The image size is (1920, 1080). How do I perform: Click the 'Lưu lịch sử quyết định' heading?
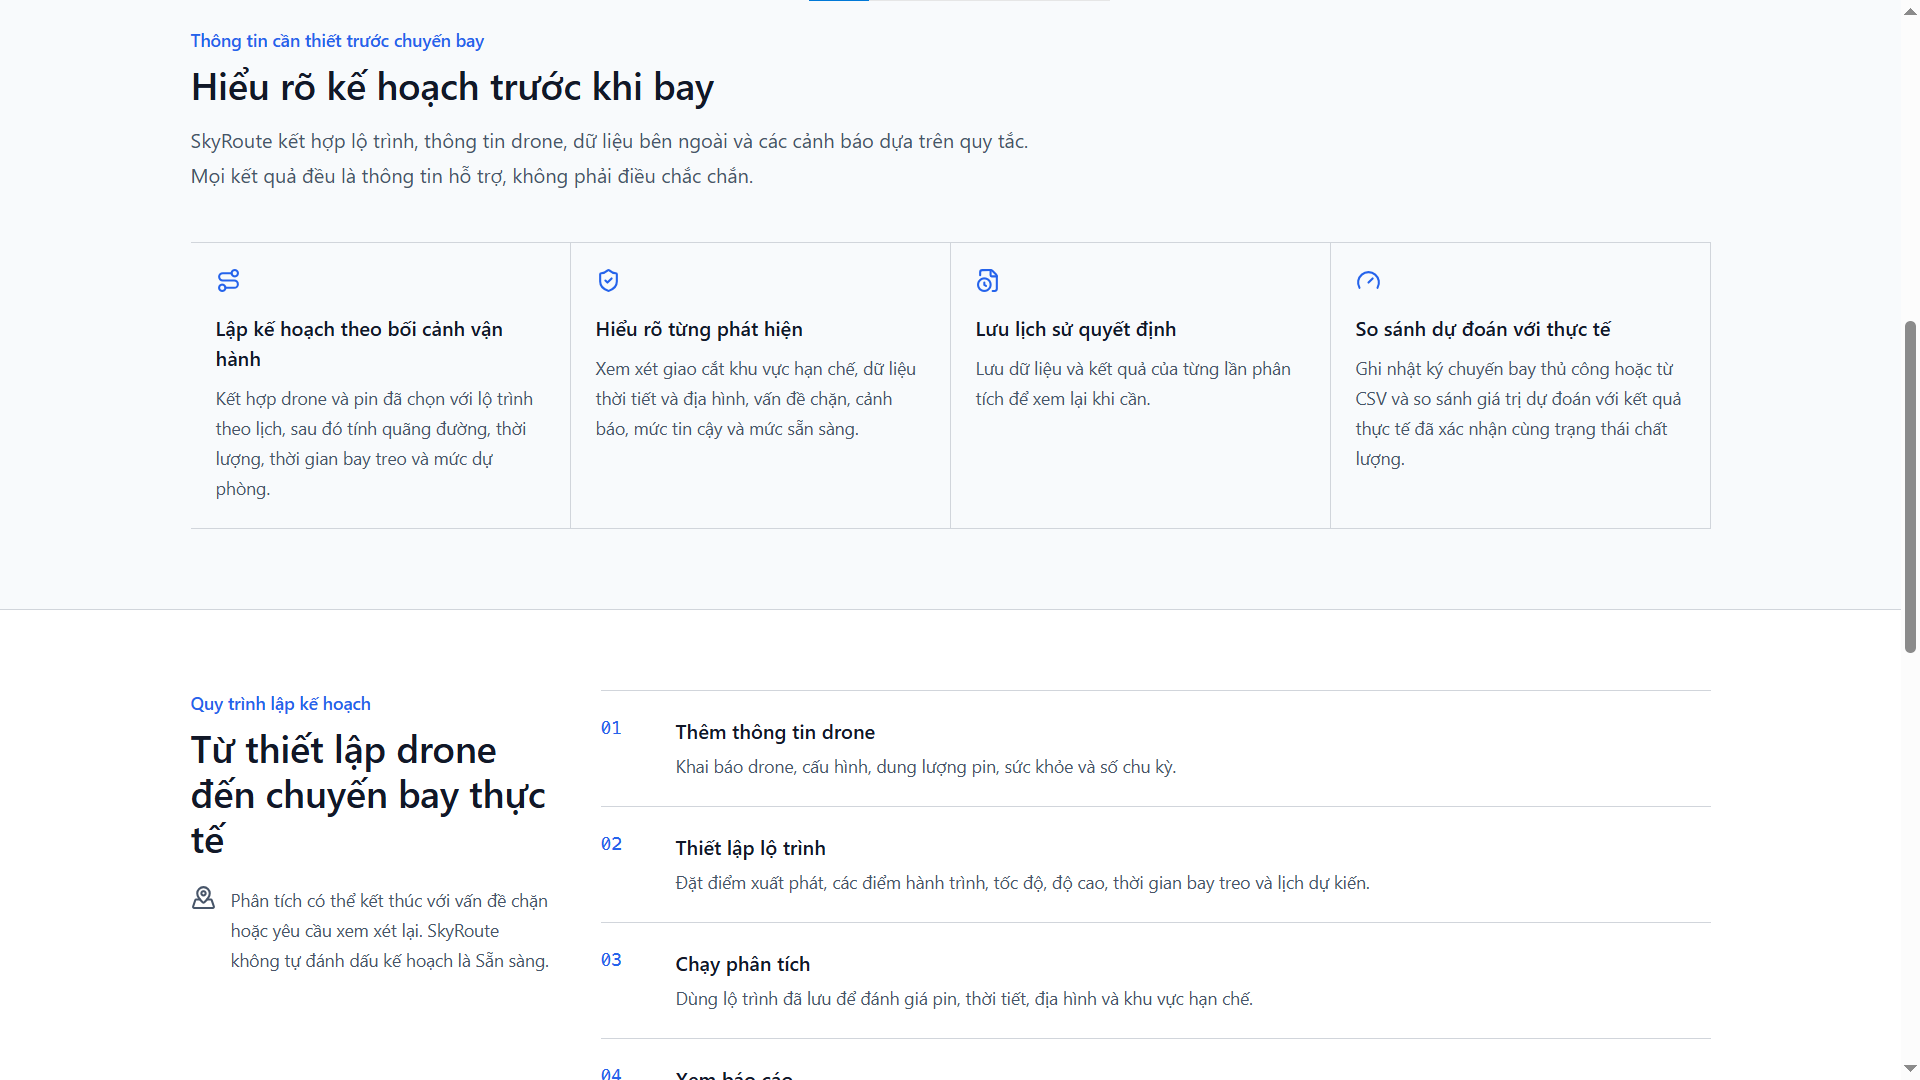[x=1076, y=329]
